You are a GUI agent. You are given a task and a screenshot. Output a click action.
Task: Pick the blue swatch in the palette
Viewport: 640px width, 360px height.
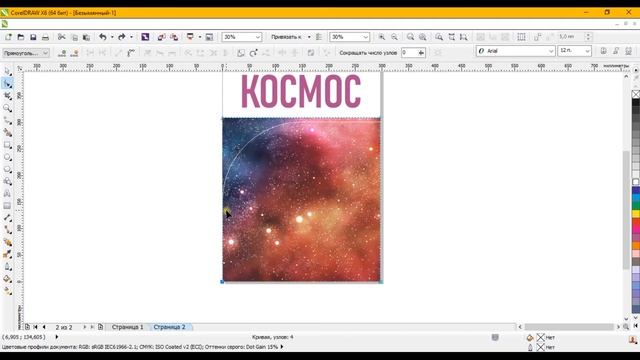pyautogui.click(x=636, y=190)
